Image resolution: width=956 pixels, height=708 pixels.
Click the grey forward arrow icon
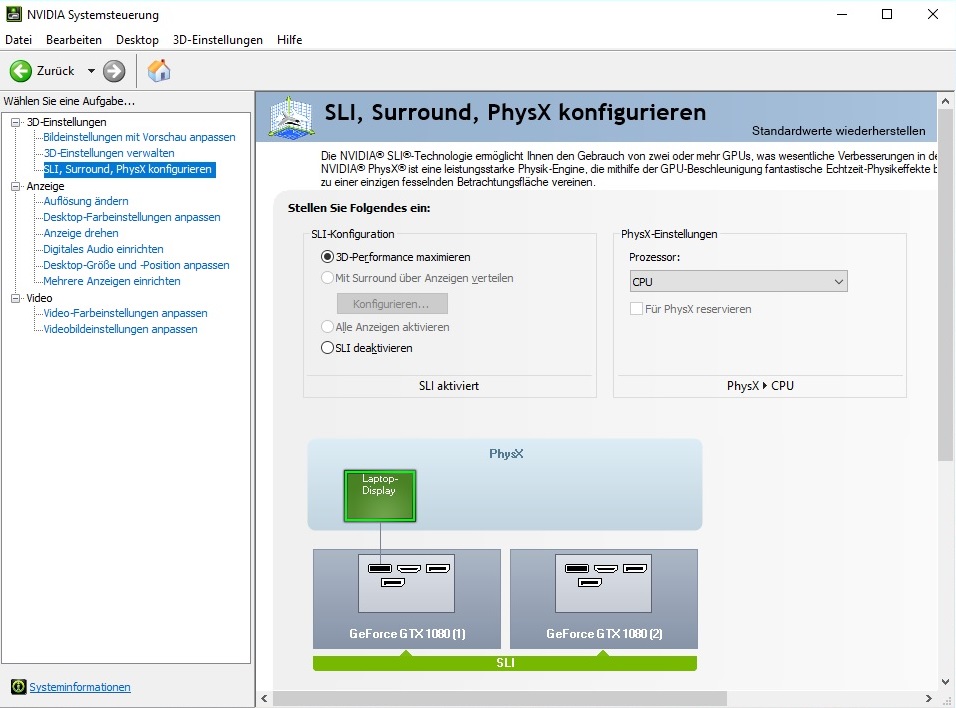coord(114,71)
